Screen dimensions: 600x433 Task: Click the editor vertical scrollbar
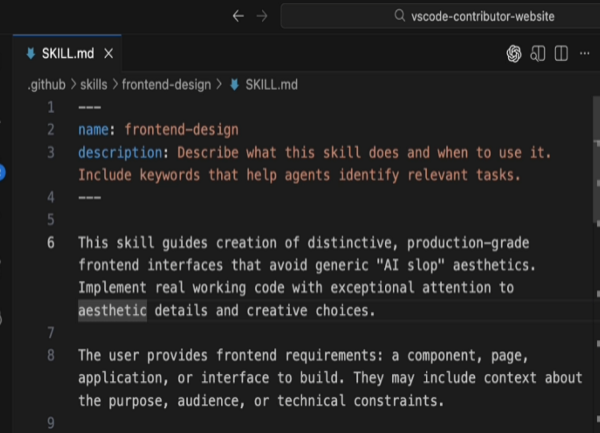click(x=597, y=161)
